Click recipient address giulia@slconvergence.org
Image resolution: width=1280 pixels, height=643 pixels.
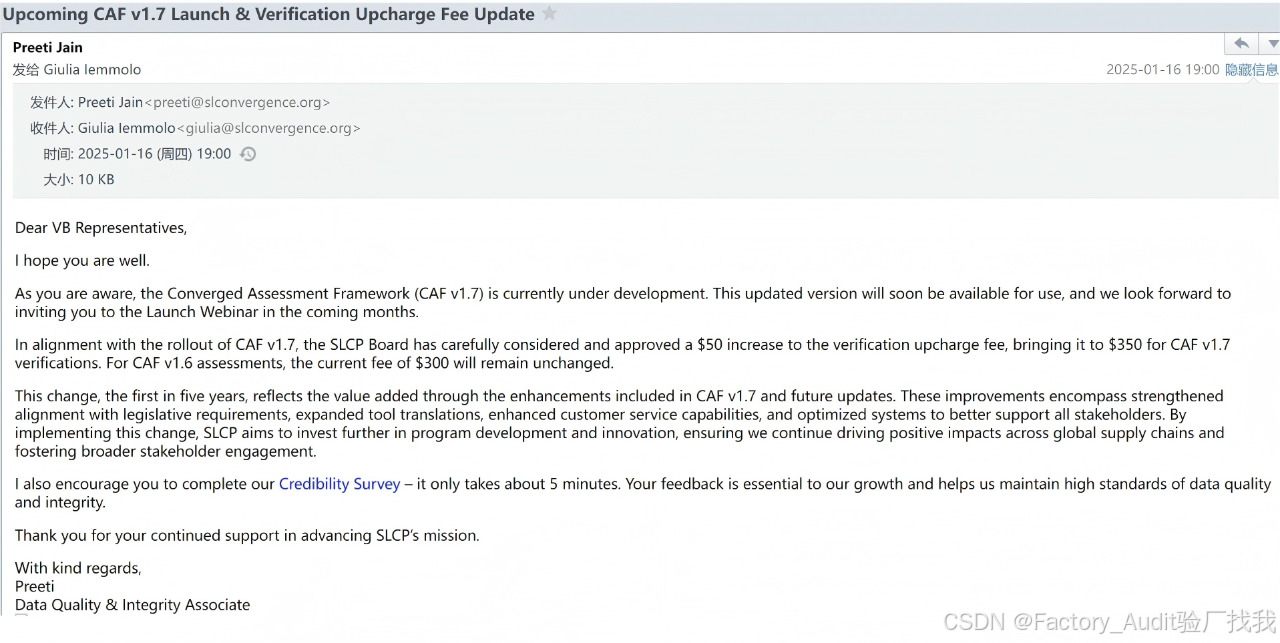click(x=269, y=128)
